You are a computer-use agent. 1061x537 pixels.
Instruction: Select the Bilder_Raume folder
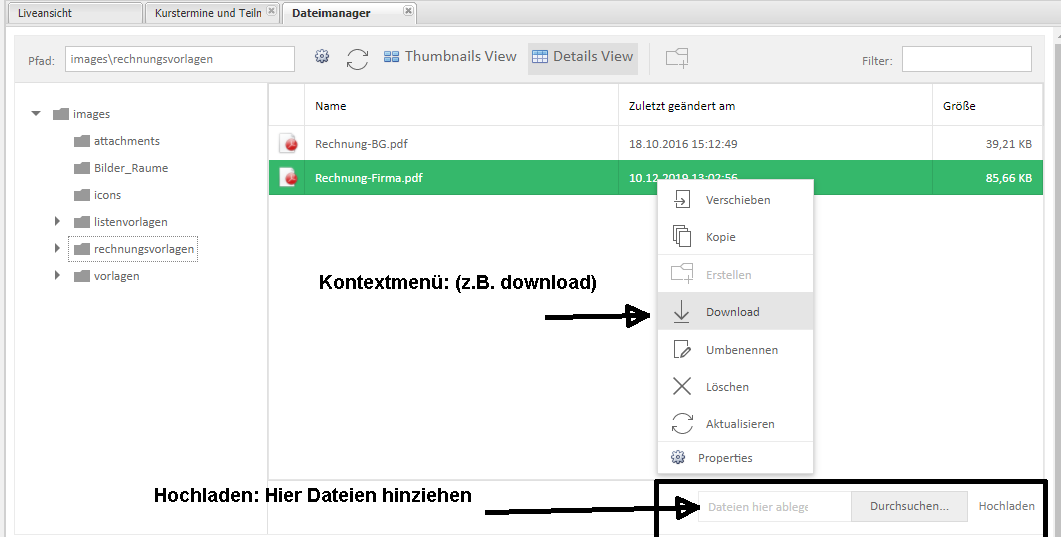coord(130,168)
